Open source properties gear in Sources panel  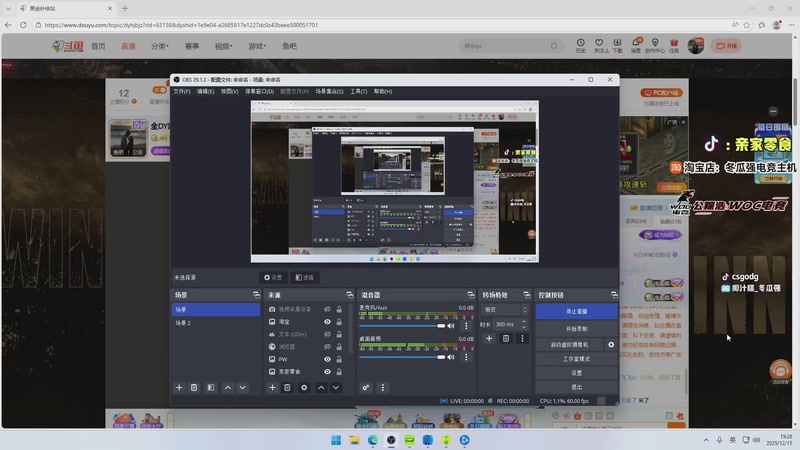tap(304, 387)
